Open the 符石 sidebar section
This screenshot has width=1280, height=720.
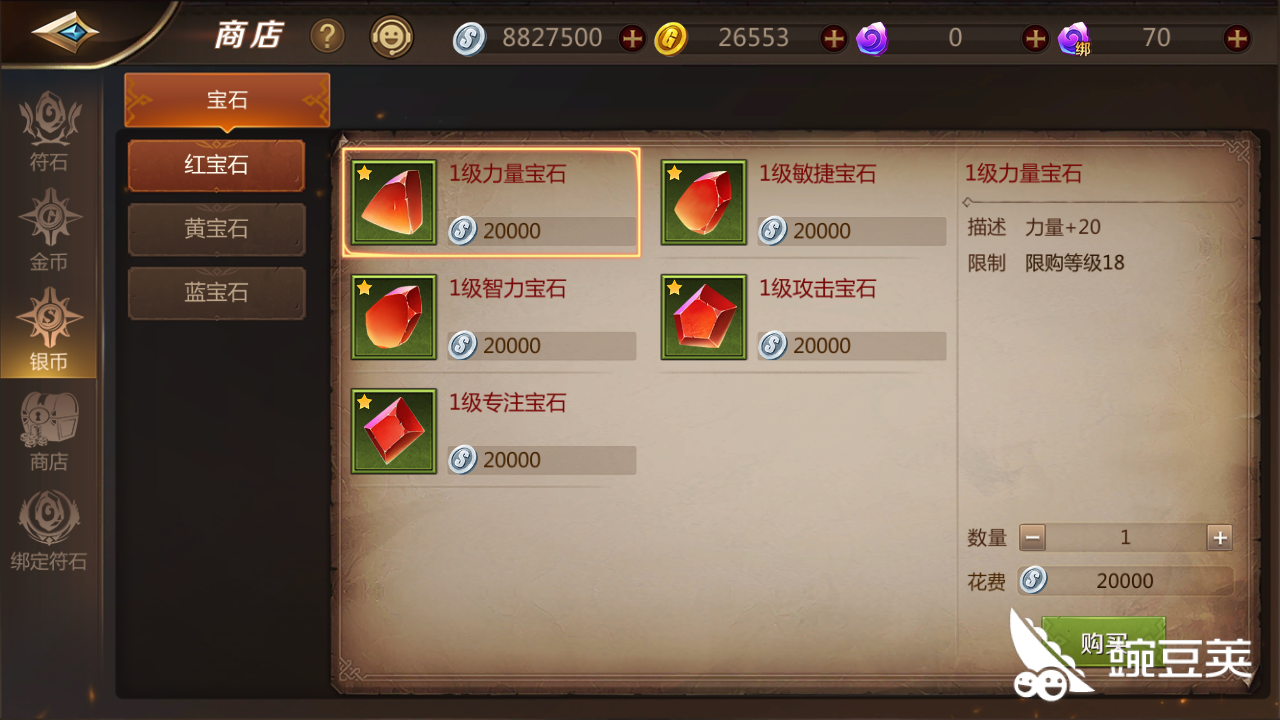point(48,132)
